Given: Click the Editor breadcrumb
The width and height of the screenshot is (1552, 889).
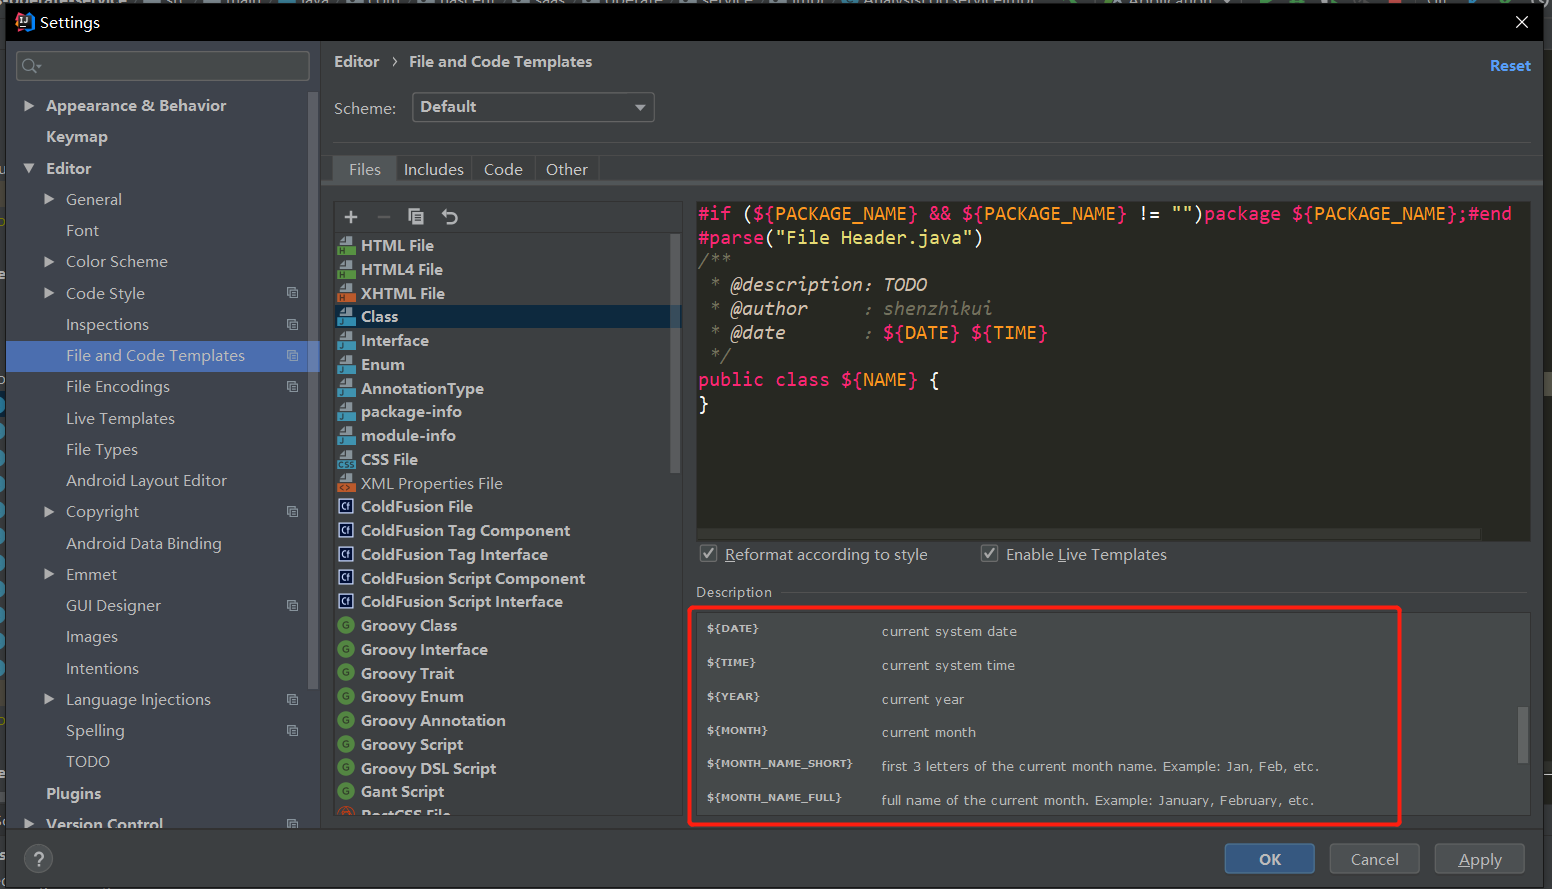Looking at the screenshot, I should [x=357, y=61].
